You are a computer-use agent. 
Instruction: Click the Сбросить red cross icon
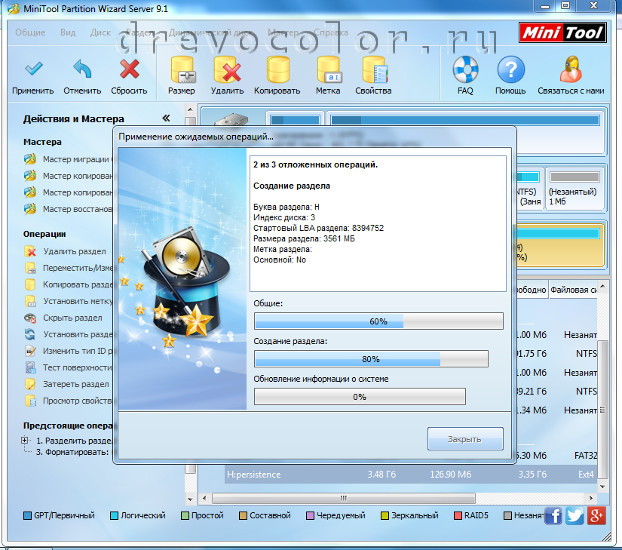(x=129, y=69)
